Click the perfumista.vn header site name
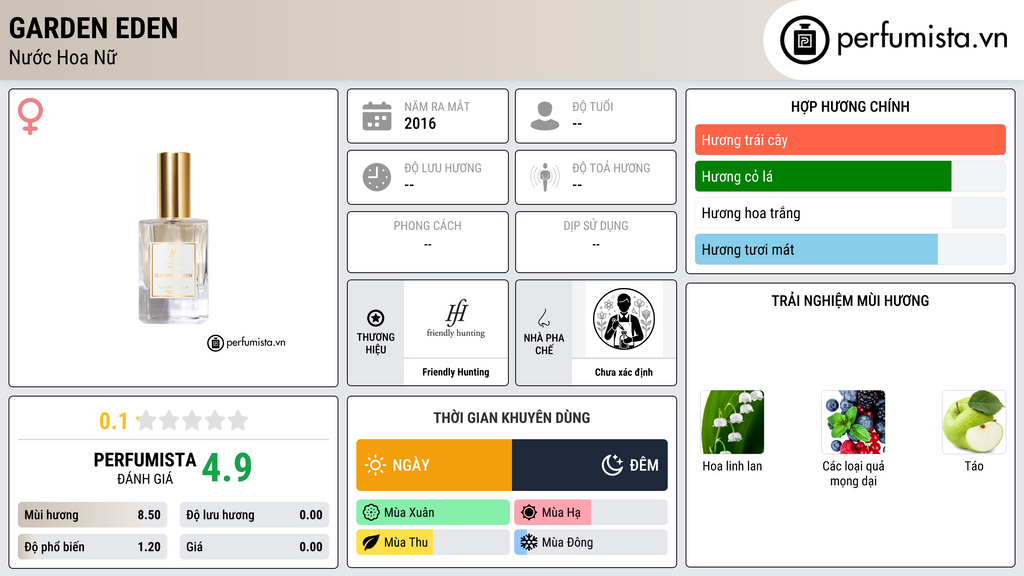1024x576 pixels. (x=922, y=38)
